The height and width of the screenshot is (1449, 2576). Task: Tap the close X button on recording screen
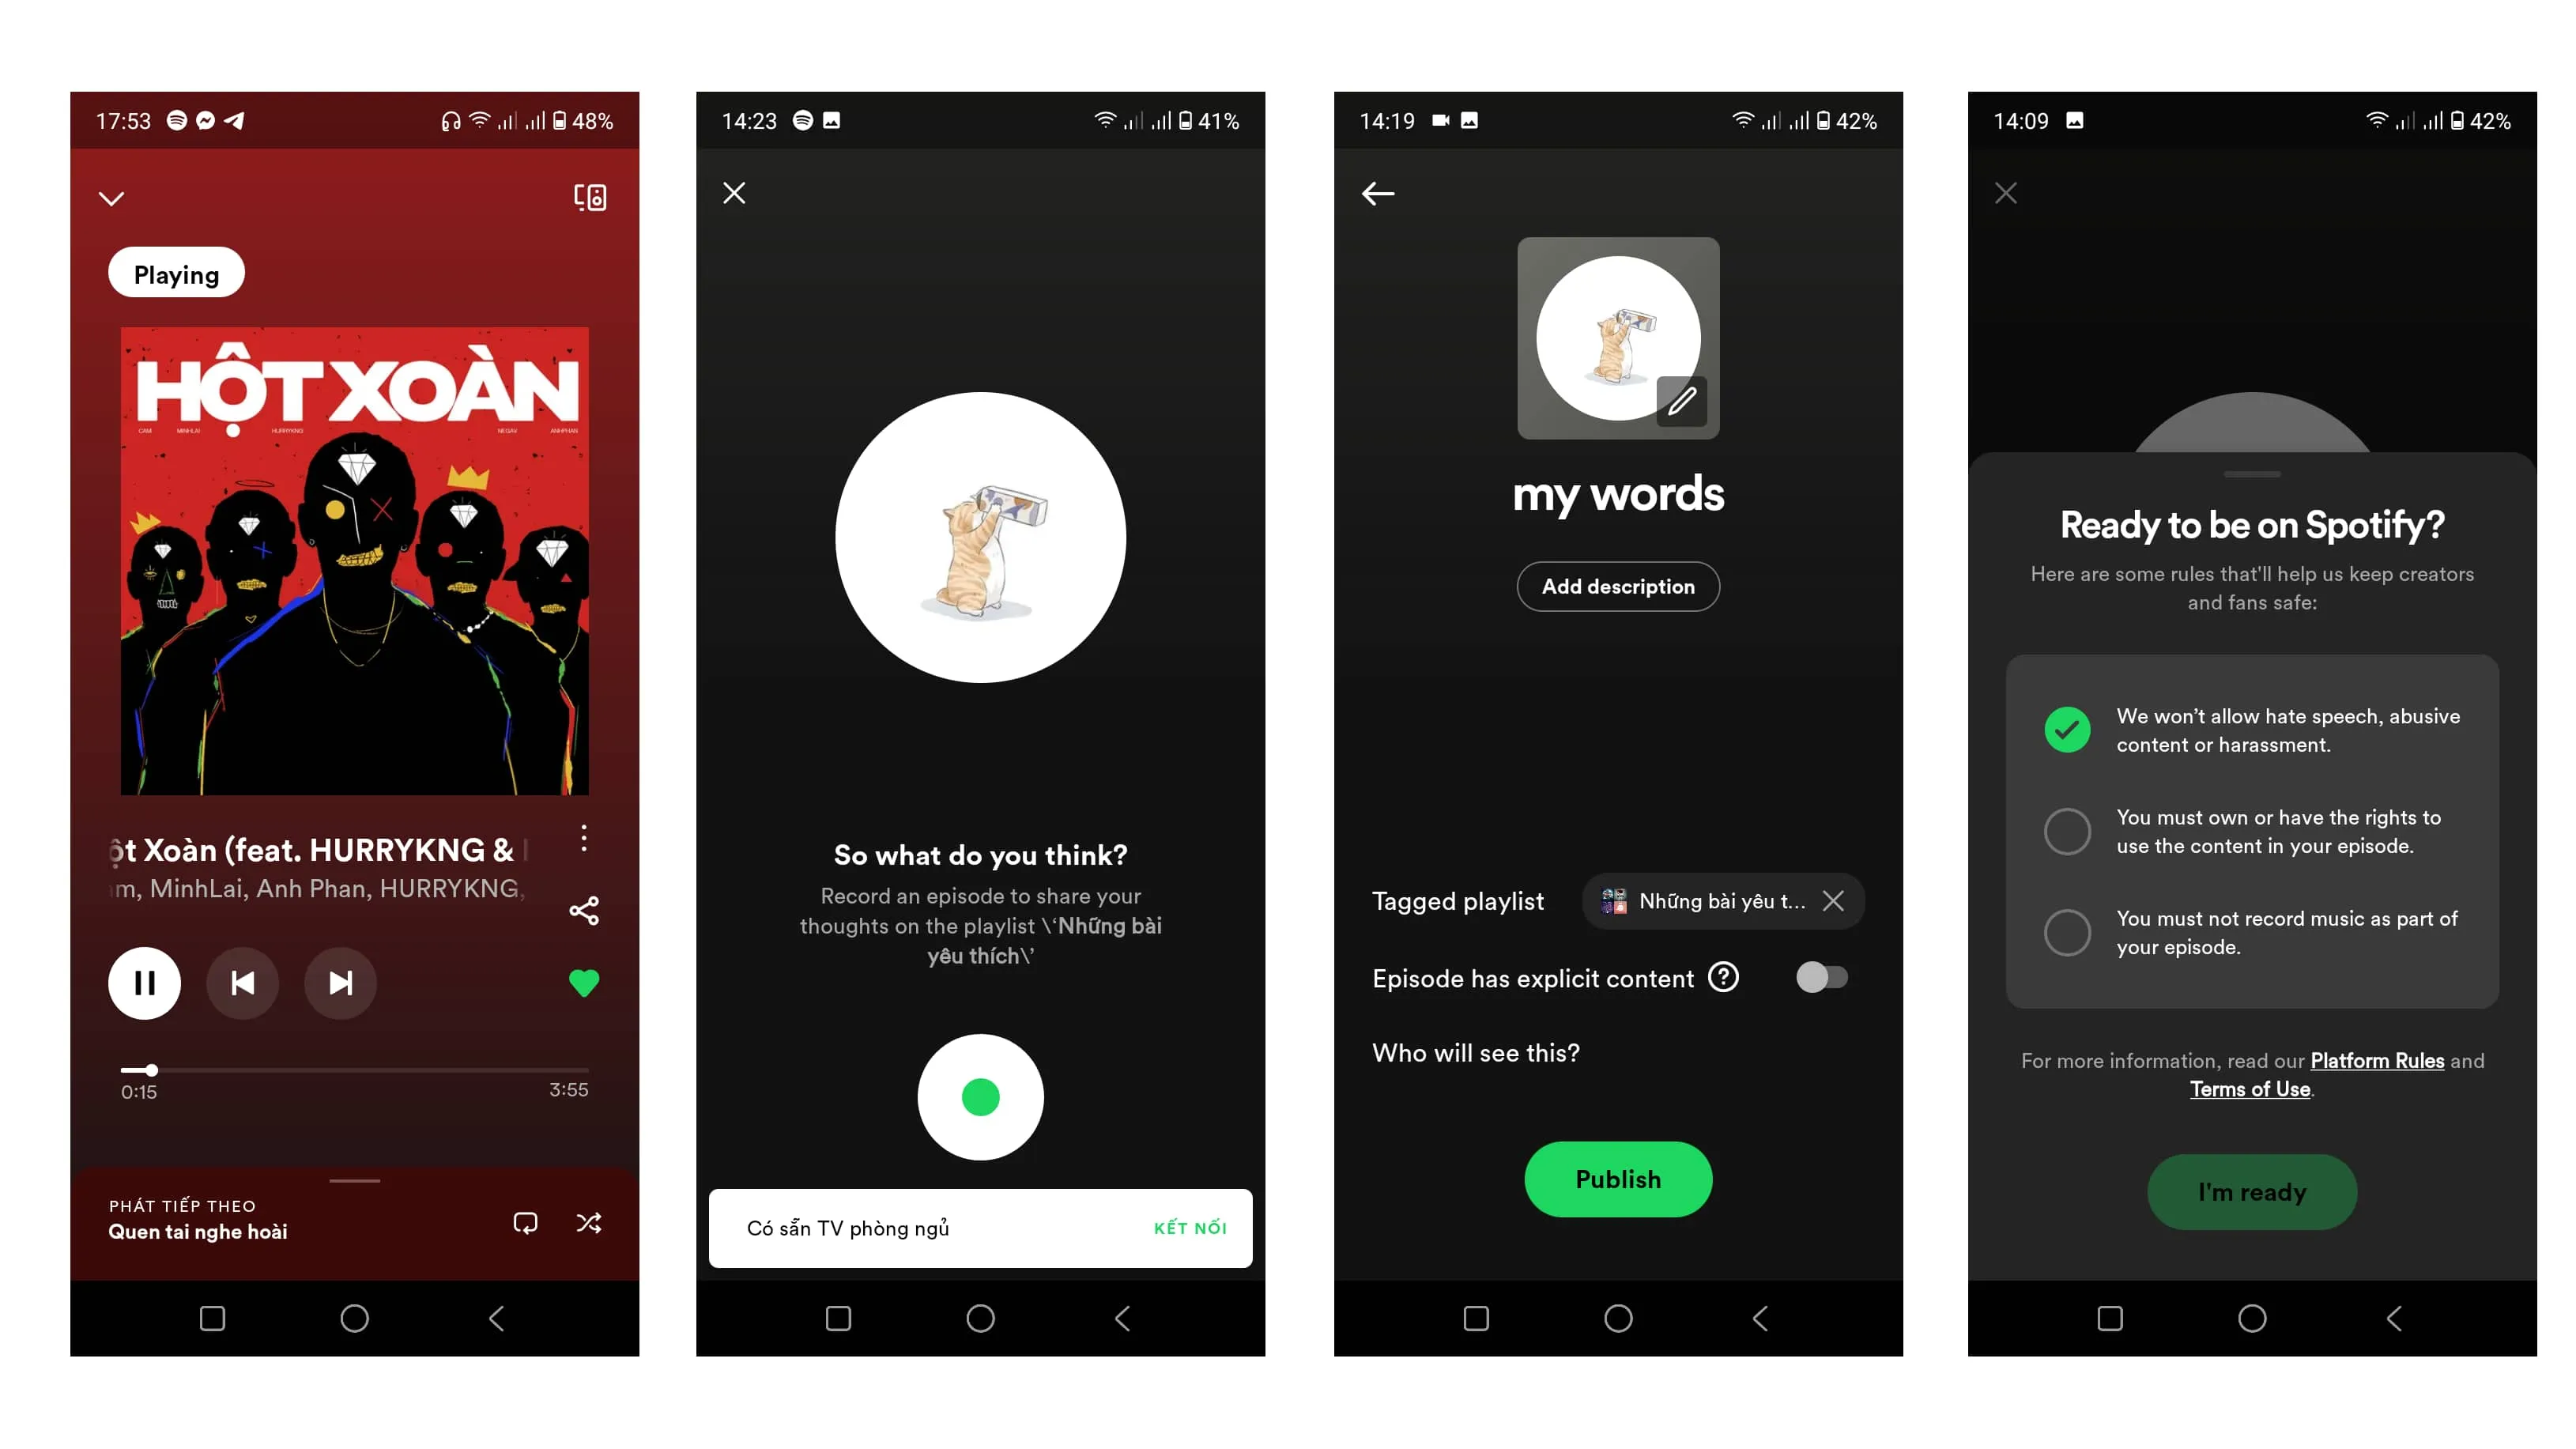[x=736, y=194]
